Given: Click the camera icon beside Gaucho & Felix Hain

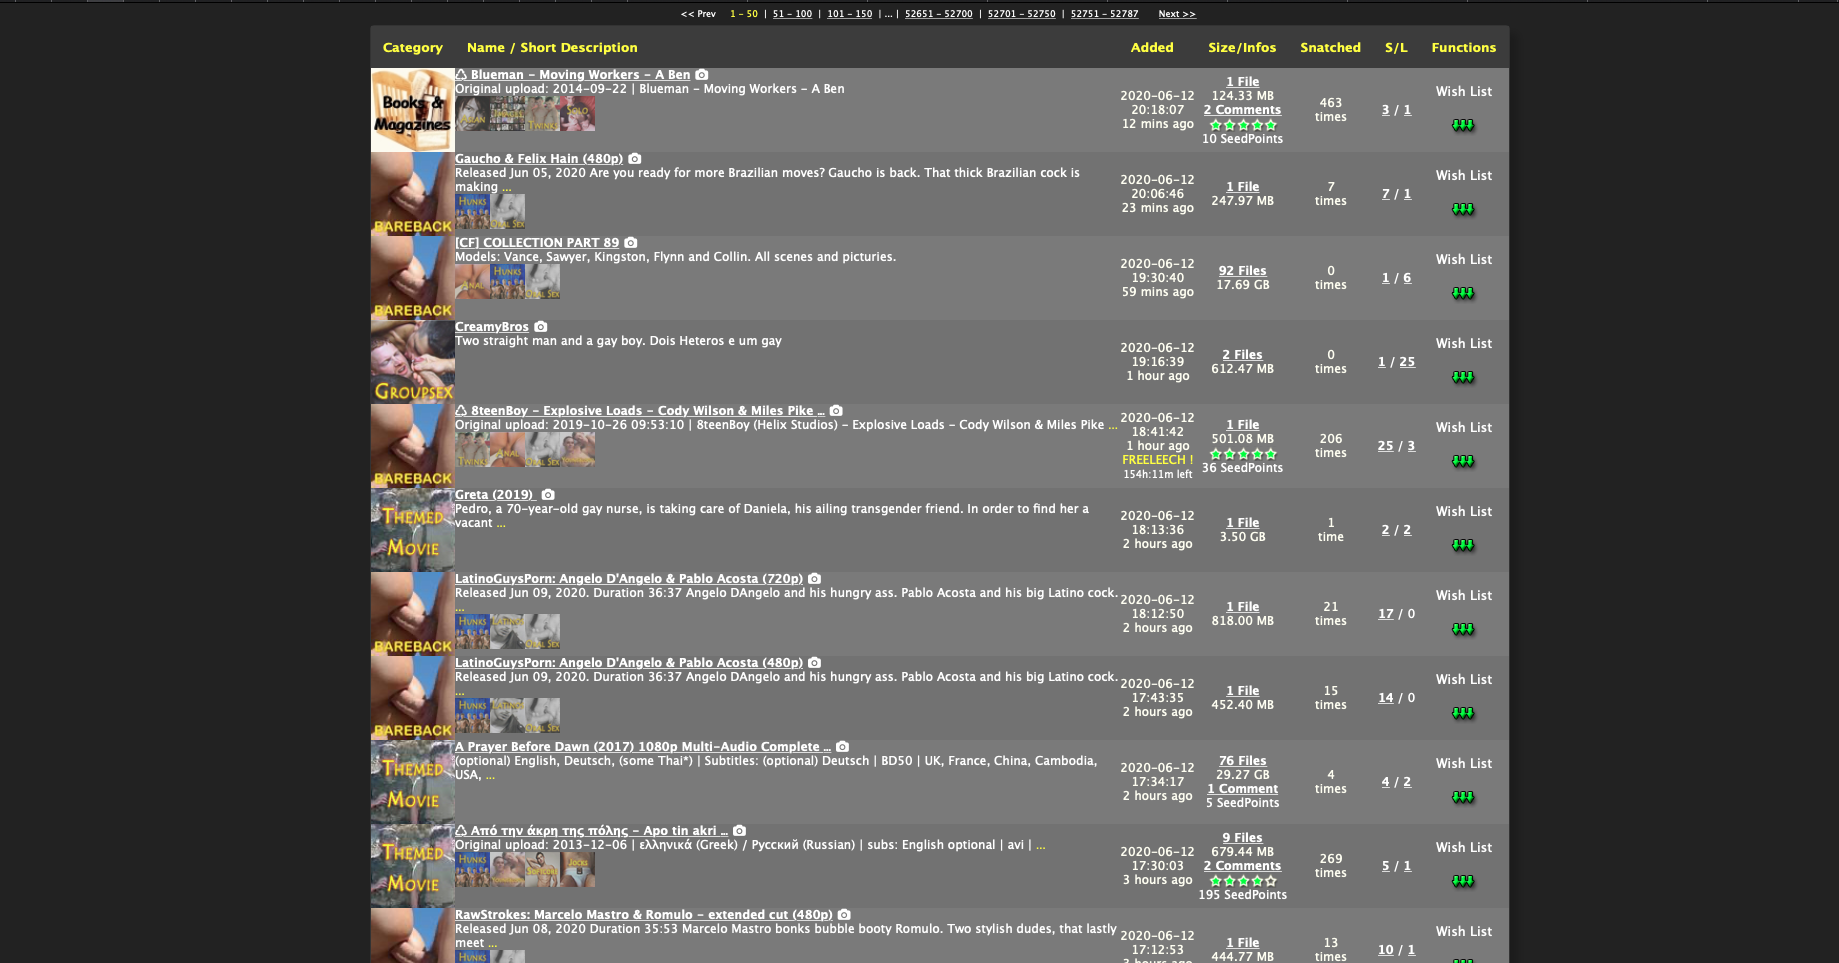Looking at the screenshot, I should point(635,158).
